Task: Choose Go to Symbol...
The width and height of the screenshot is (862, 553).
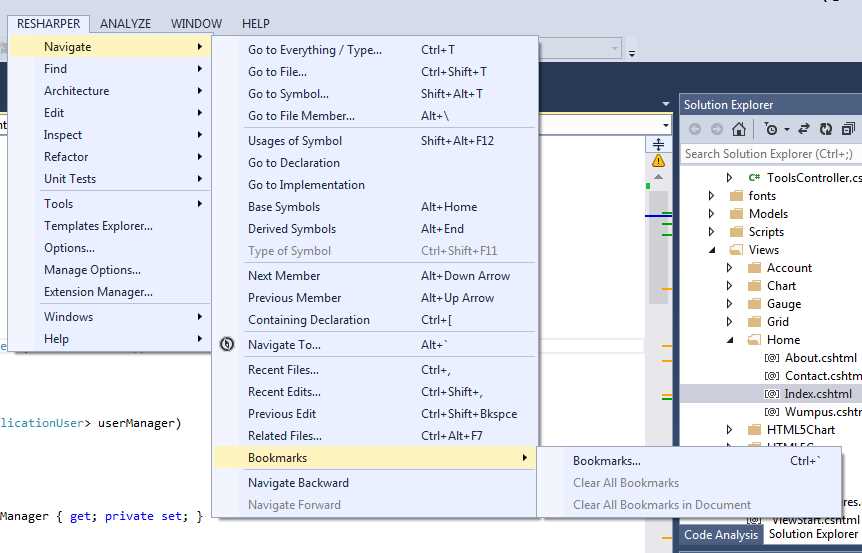Action: [x=375, y=93]
